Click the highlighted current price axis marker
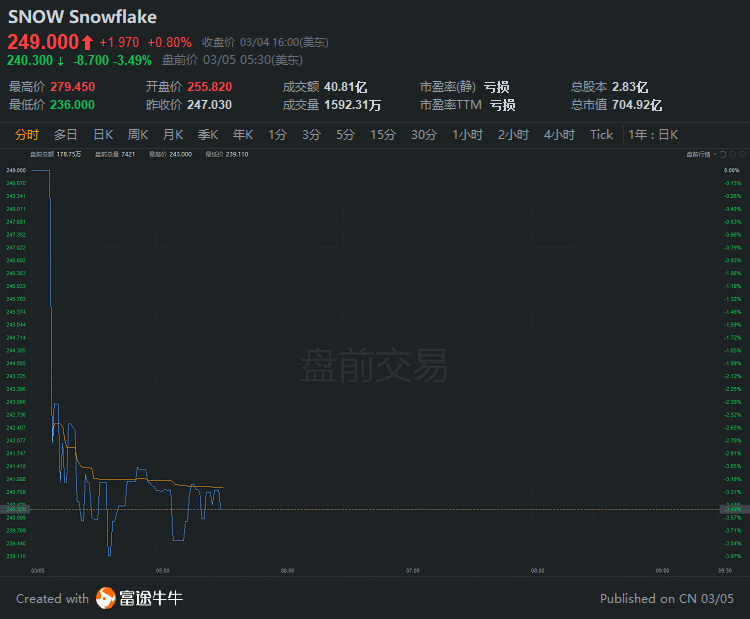This screenshot has height=619, width=750. click(16, 509)
